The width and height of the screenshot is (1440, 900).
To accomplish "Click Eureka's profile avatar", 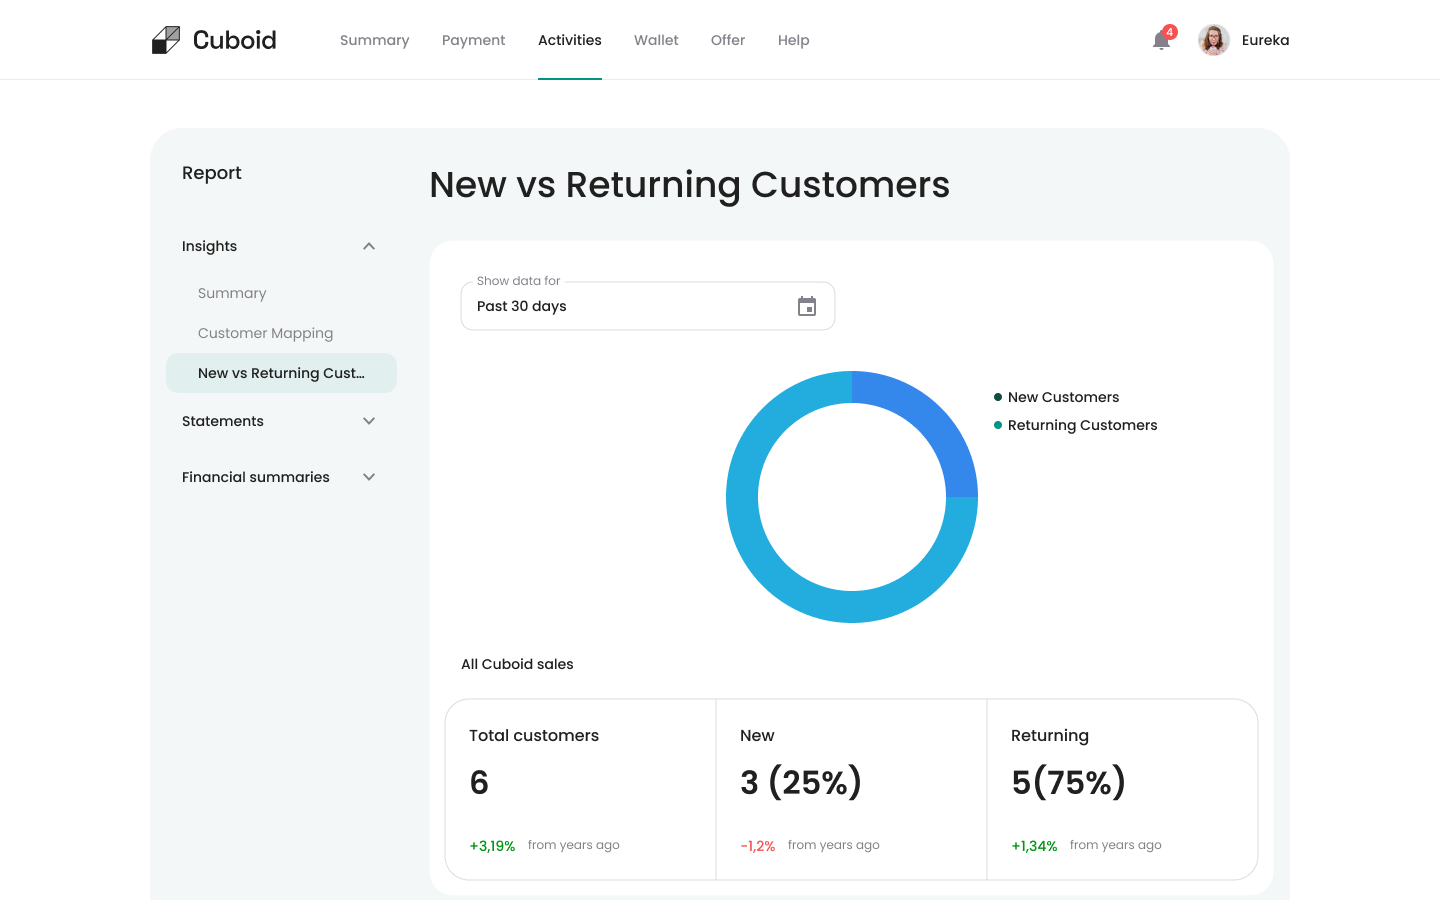I will point(1213,40).
